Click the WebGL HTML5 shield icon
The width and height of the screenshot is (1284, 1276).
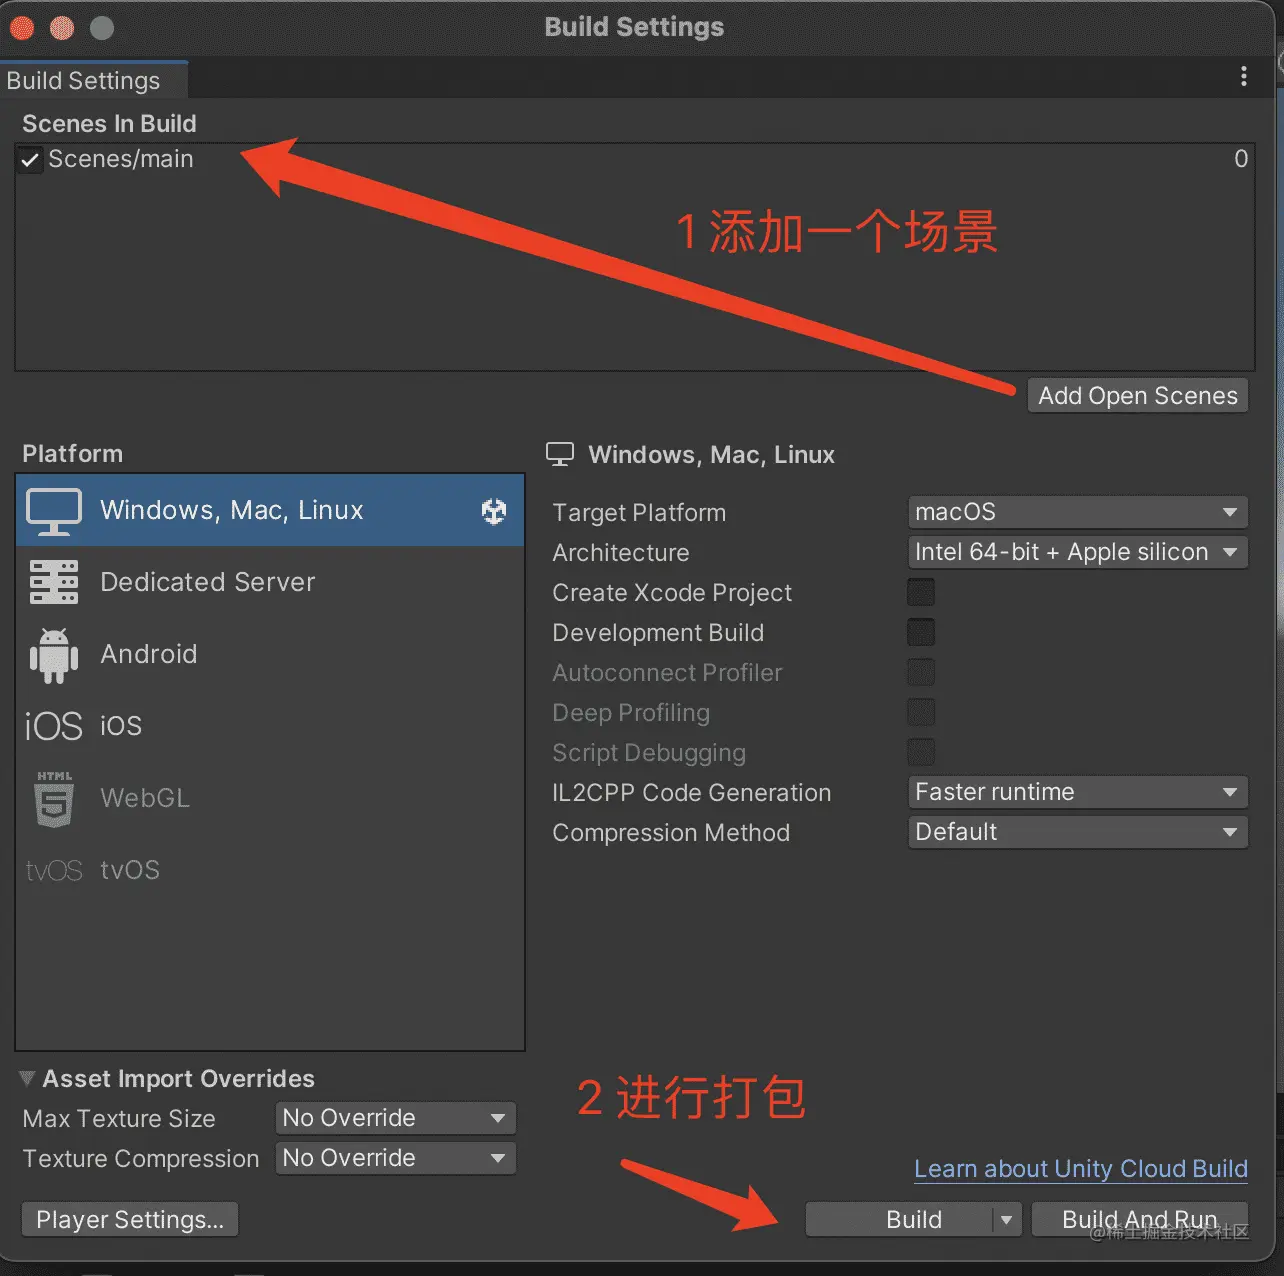click(54, 799)
